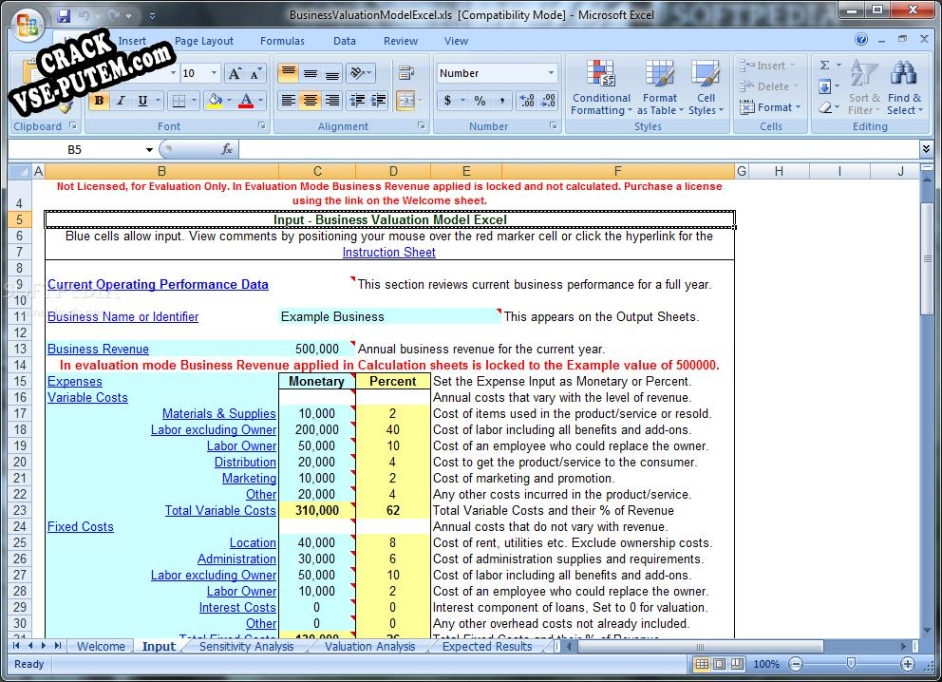Open the Data ribbon tab

coord(344,41)
